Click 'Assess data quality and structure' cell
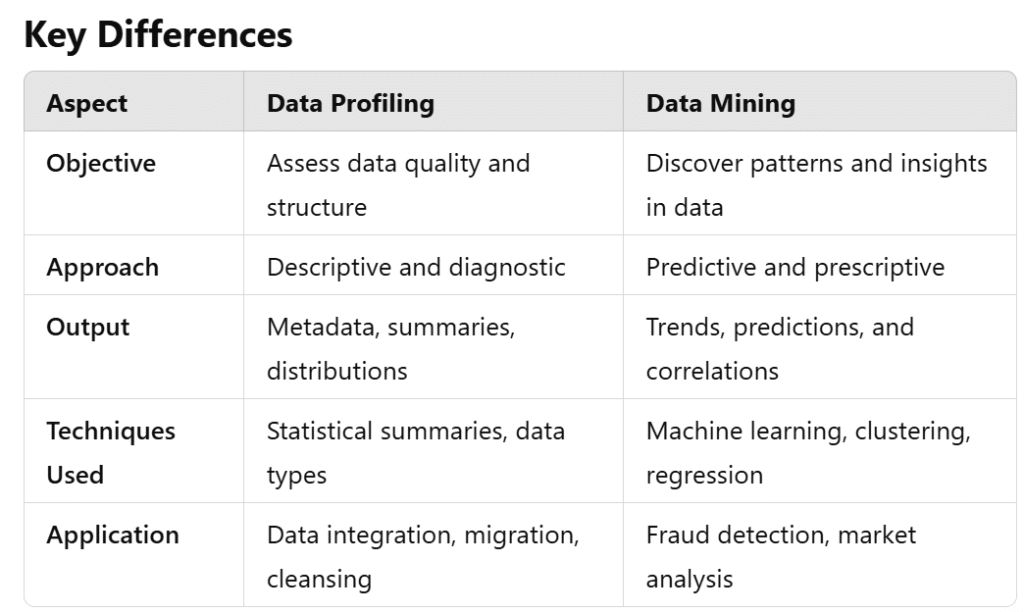Screen dimensions: 1024x612 398,185
